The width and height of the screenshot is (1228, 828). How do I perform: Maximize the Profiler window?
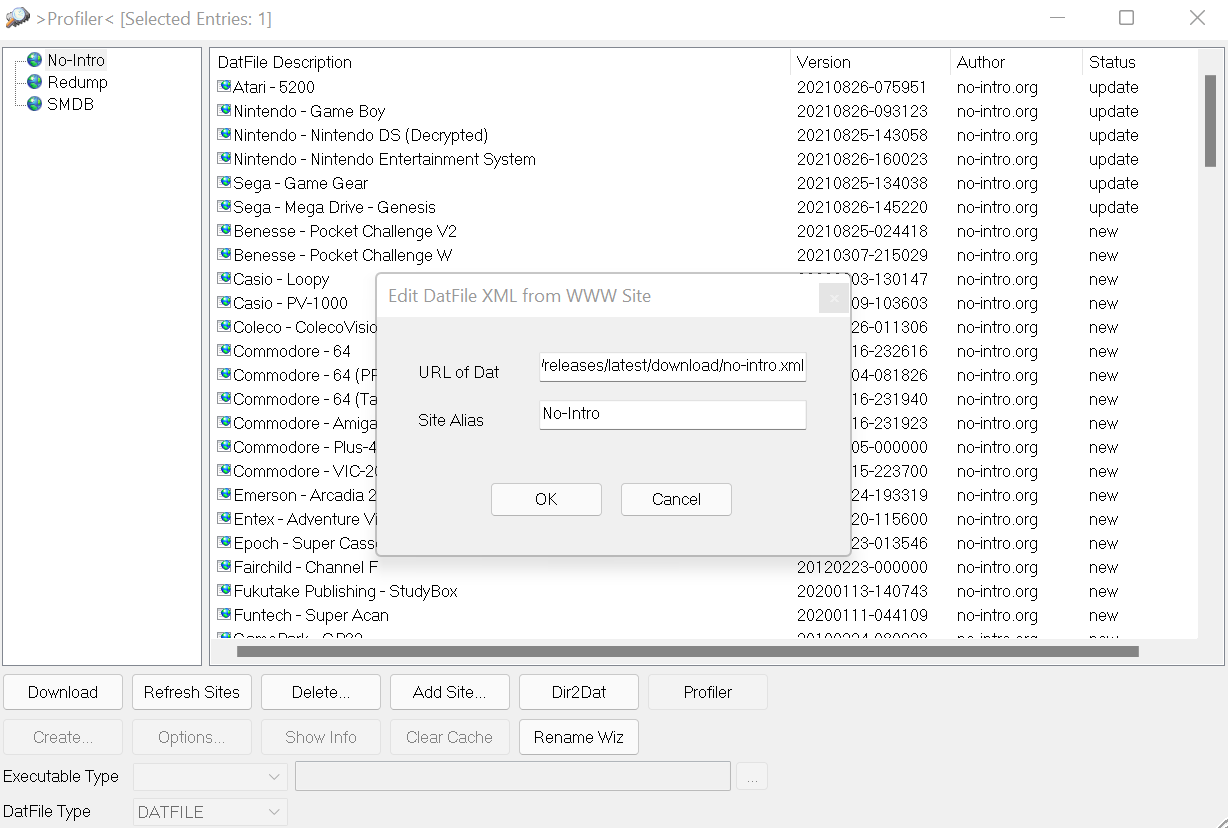click(x=1127, y=18)
